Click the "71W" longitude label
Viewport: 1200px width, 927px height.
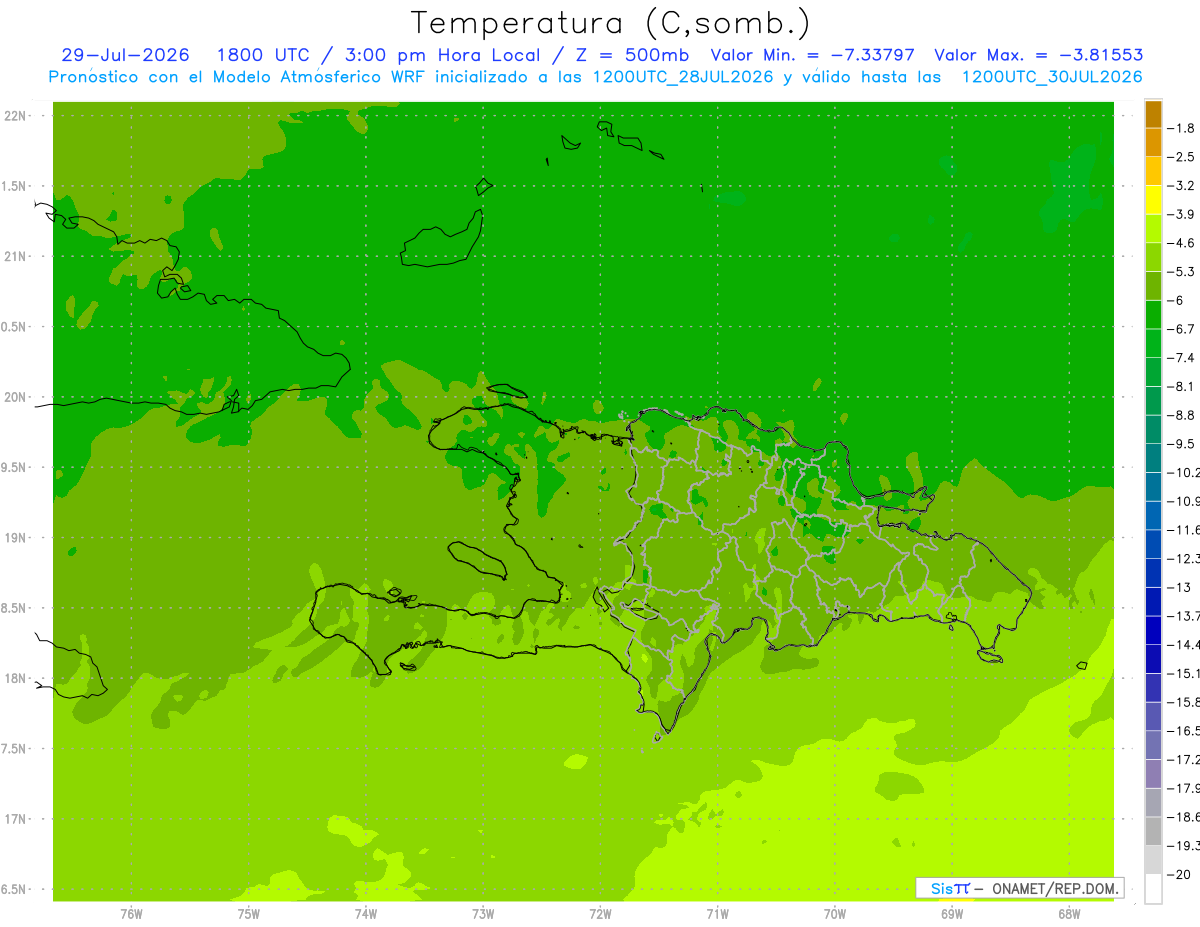[x=717, y=914]
